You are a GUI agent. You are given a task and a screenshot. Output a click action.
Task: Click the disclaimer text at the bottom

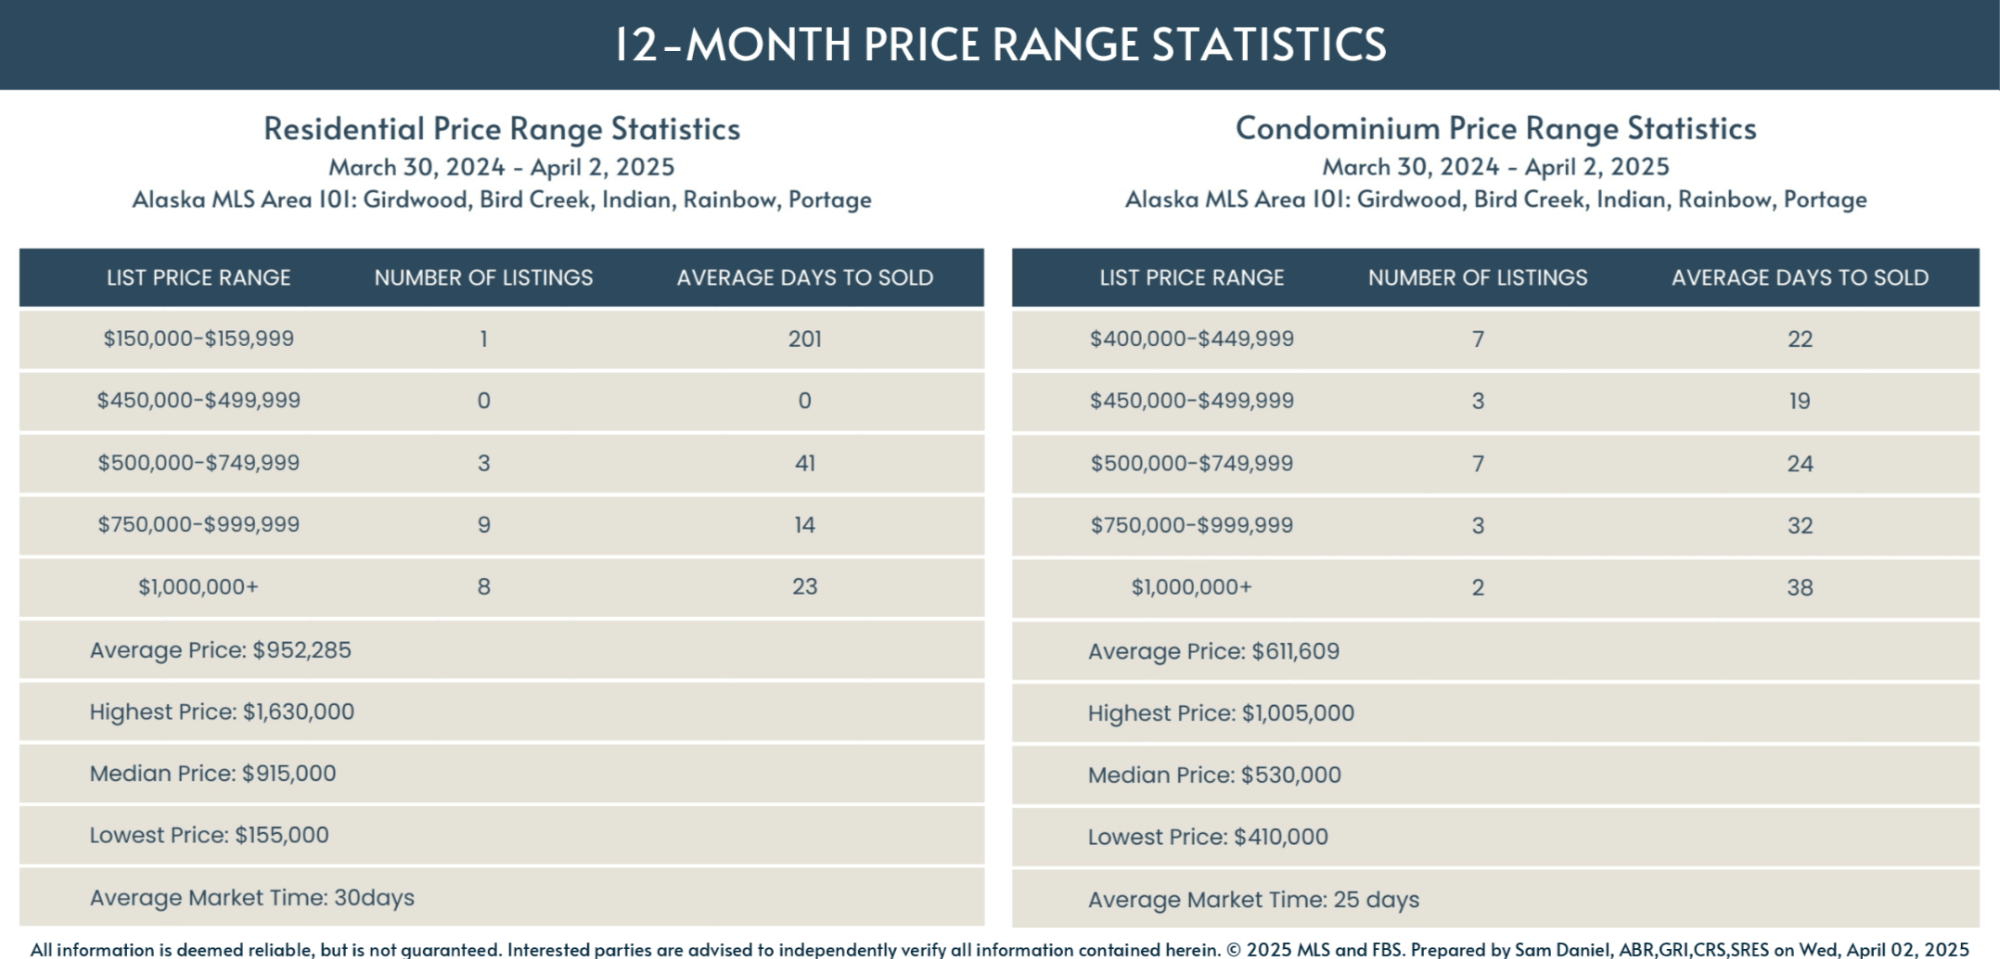coord(1000,949)
